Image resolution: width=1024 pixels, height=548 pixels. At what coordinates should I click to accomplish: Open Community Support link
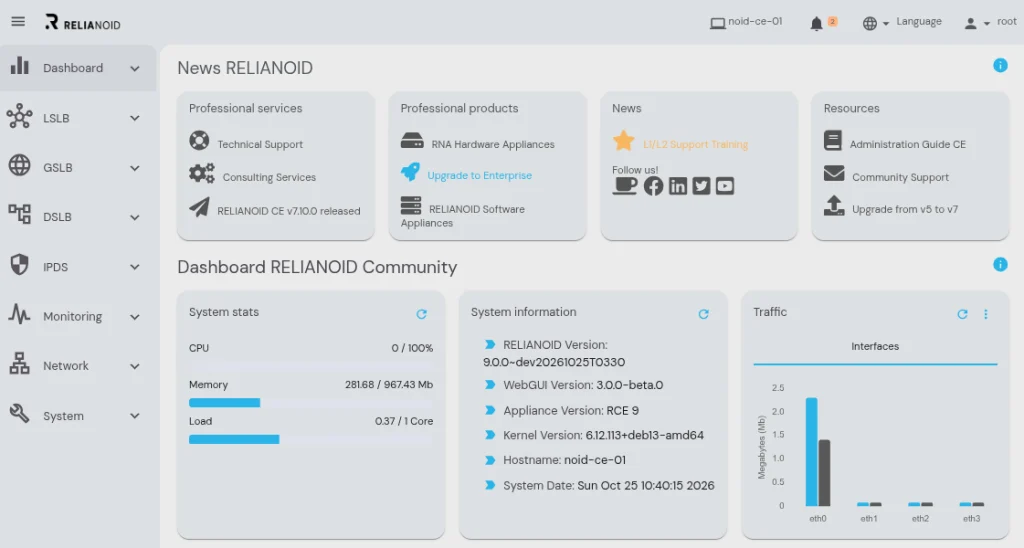900,177
